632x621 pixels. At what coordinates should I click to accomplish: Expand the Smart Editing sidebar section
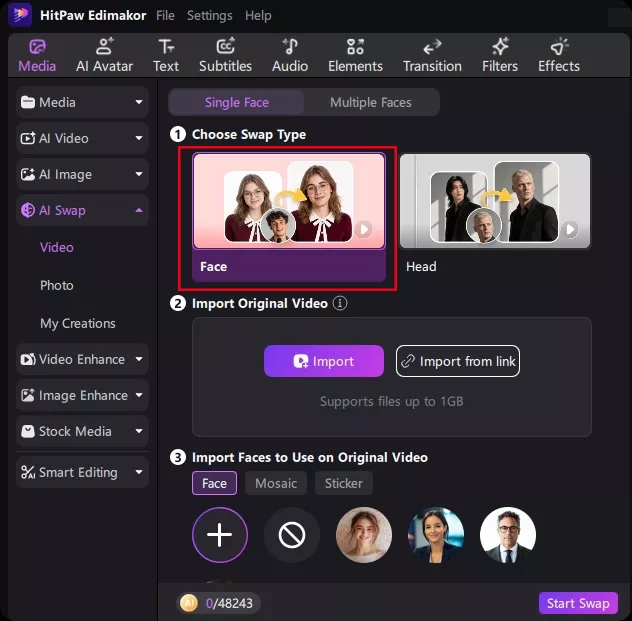click(x=82, y=472)
